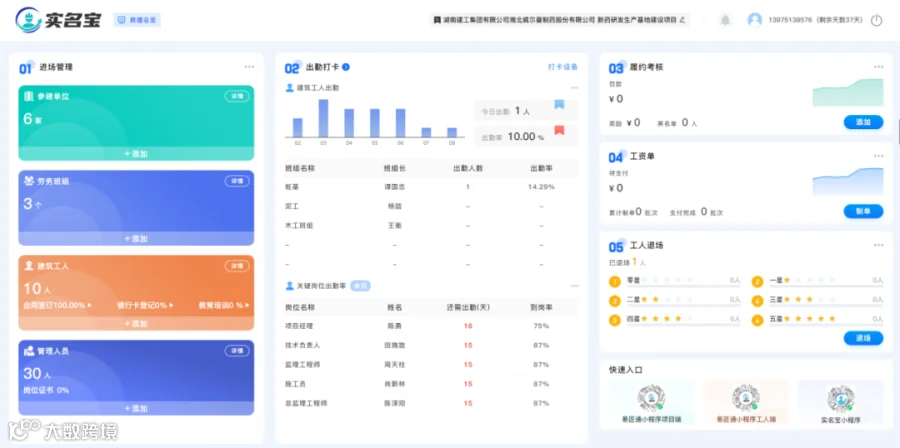Click the 14.29% attendance rate cell
This screenshot has width=900, height=448.
click(x=541, y=187)
